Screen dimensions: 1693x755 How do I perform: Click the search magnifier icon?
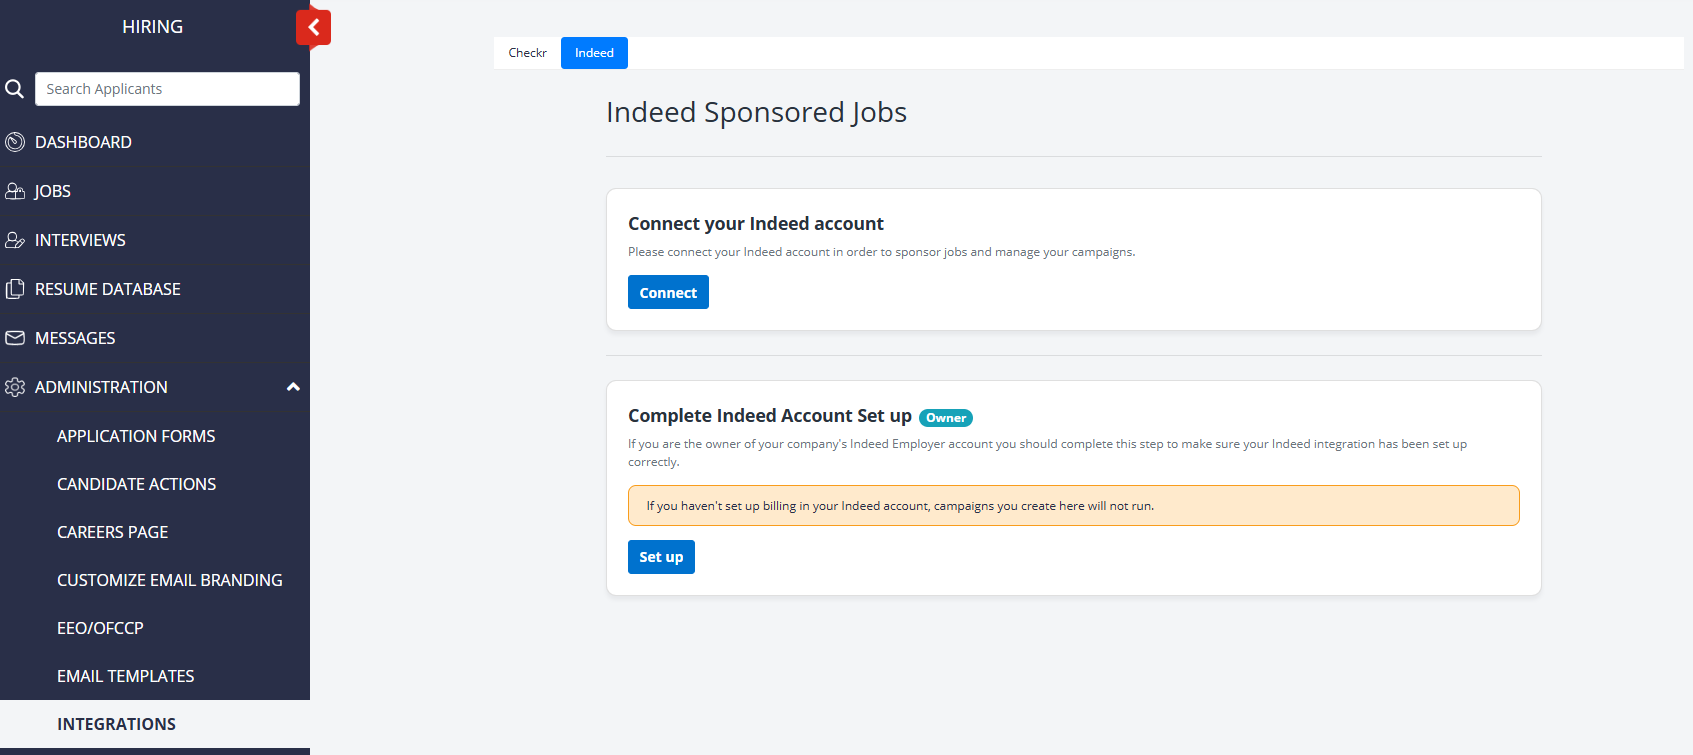click(14, 89)
